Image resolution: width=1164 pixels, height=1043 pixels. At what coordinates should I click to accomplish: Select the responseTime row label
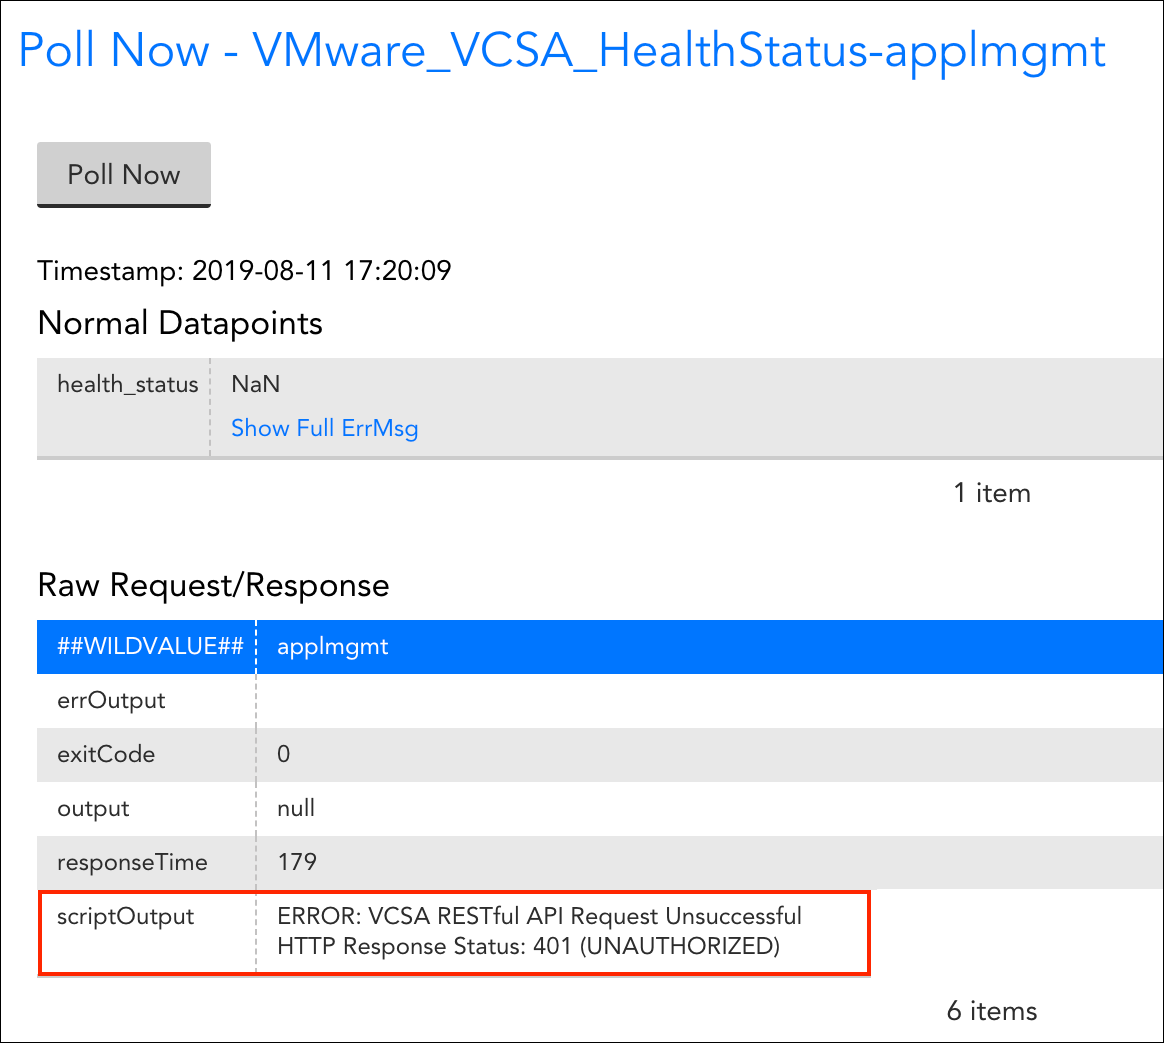pyautogui.click(x=132, y=863)
